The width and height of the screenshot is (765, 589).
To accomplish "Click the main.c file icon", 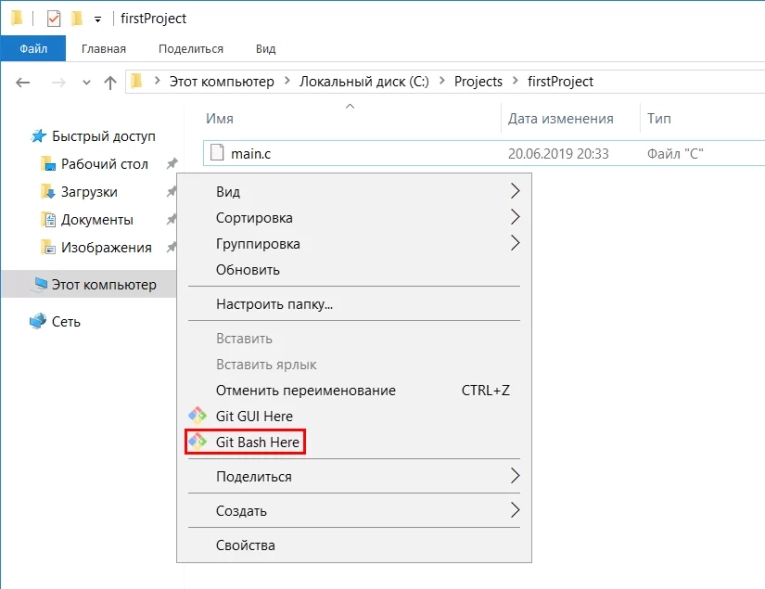I will [x=217, y=153].
